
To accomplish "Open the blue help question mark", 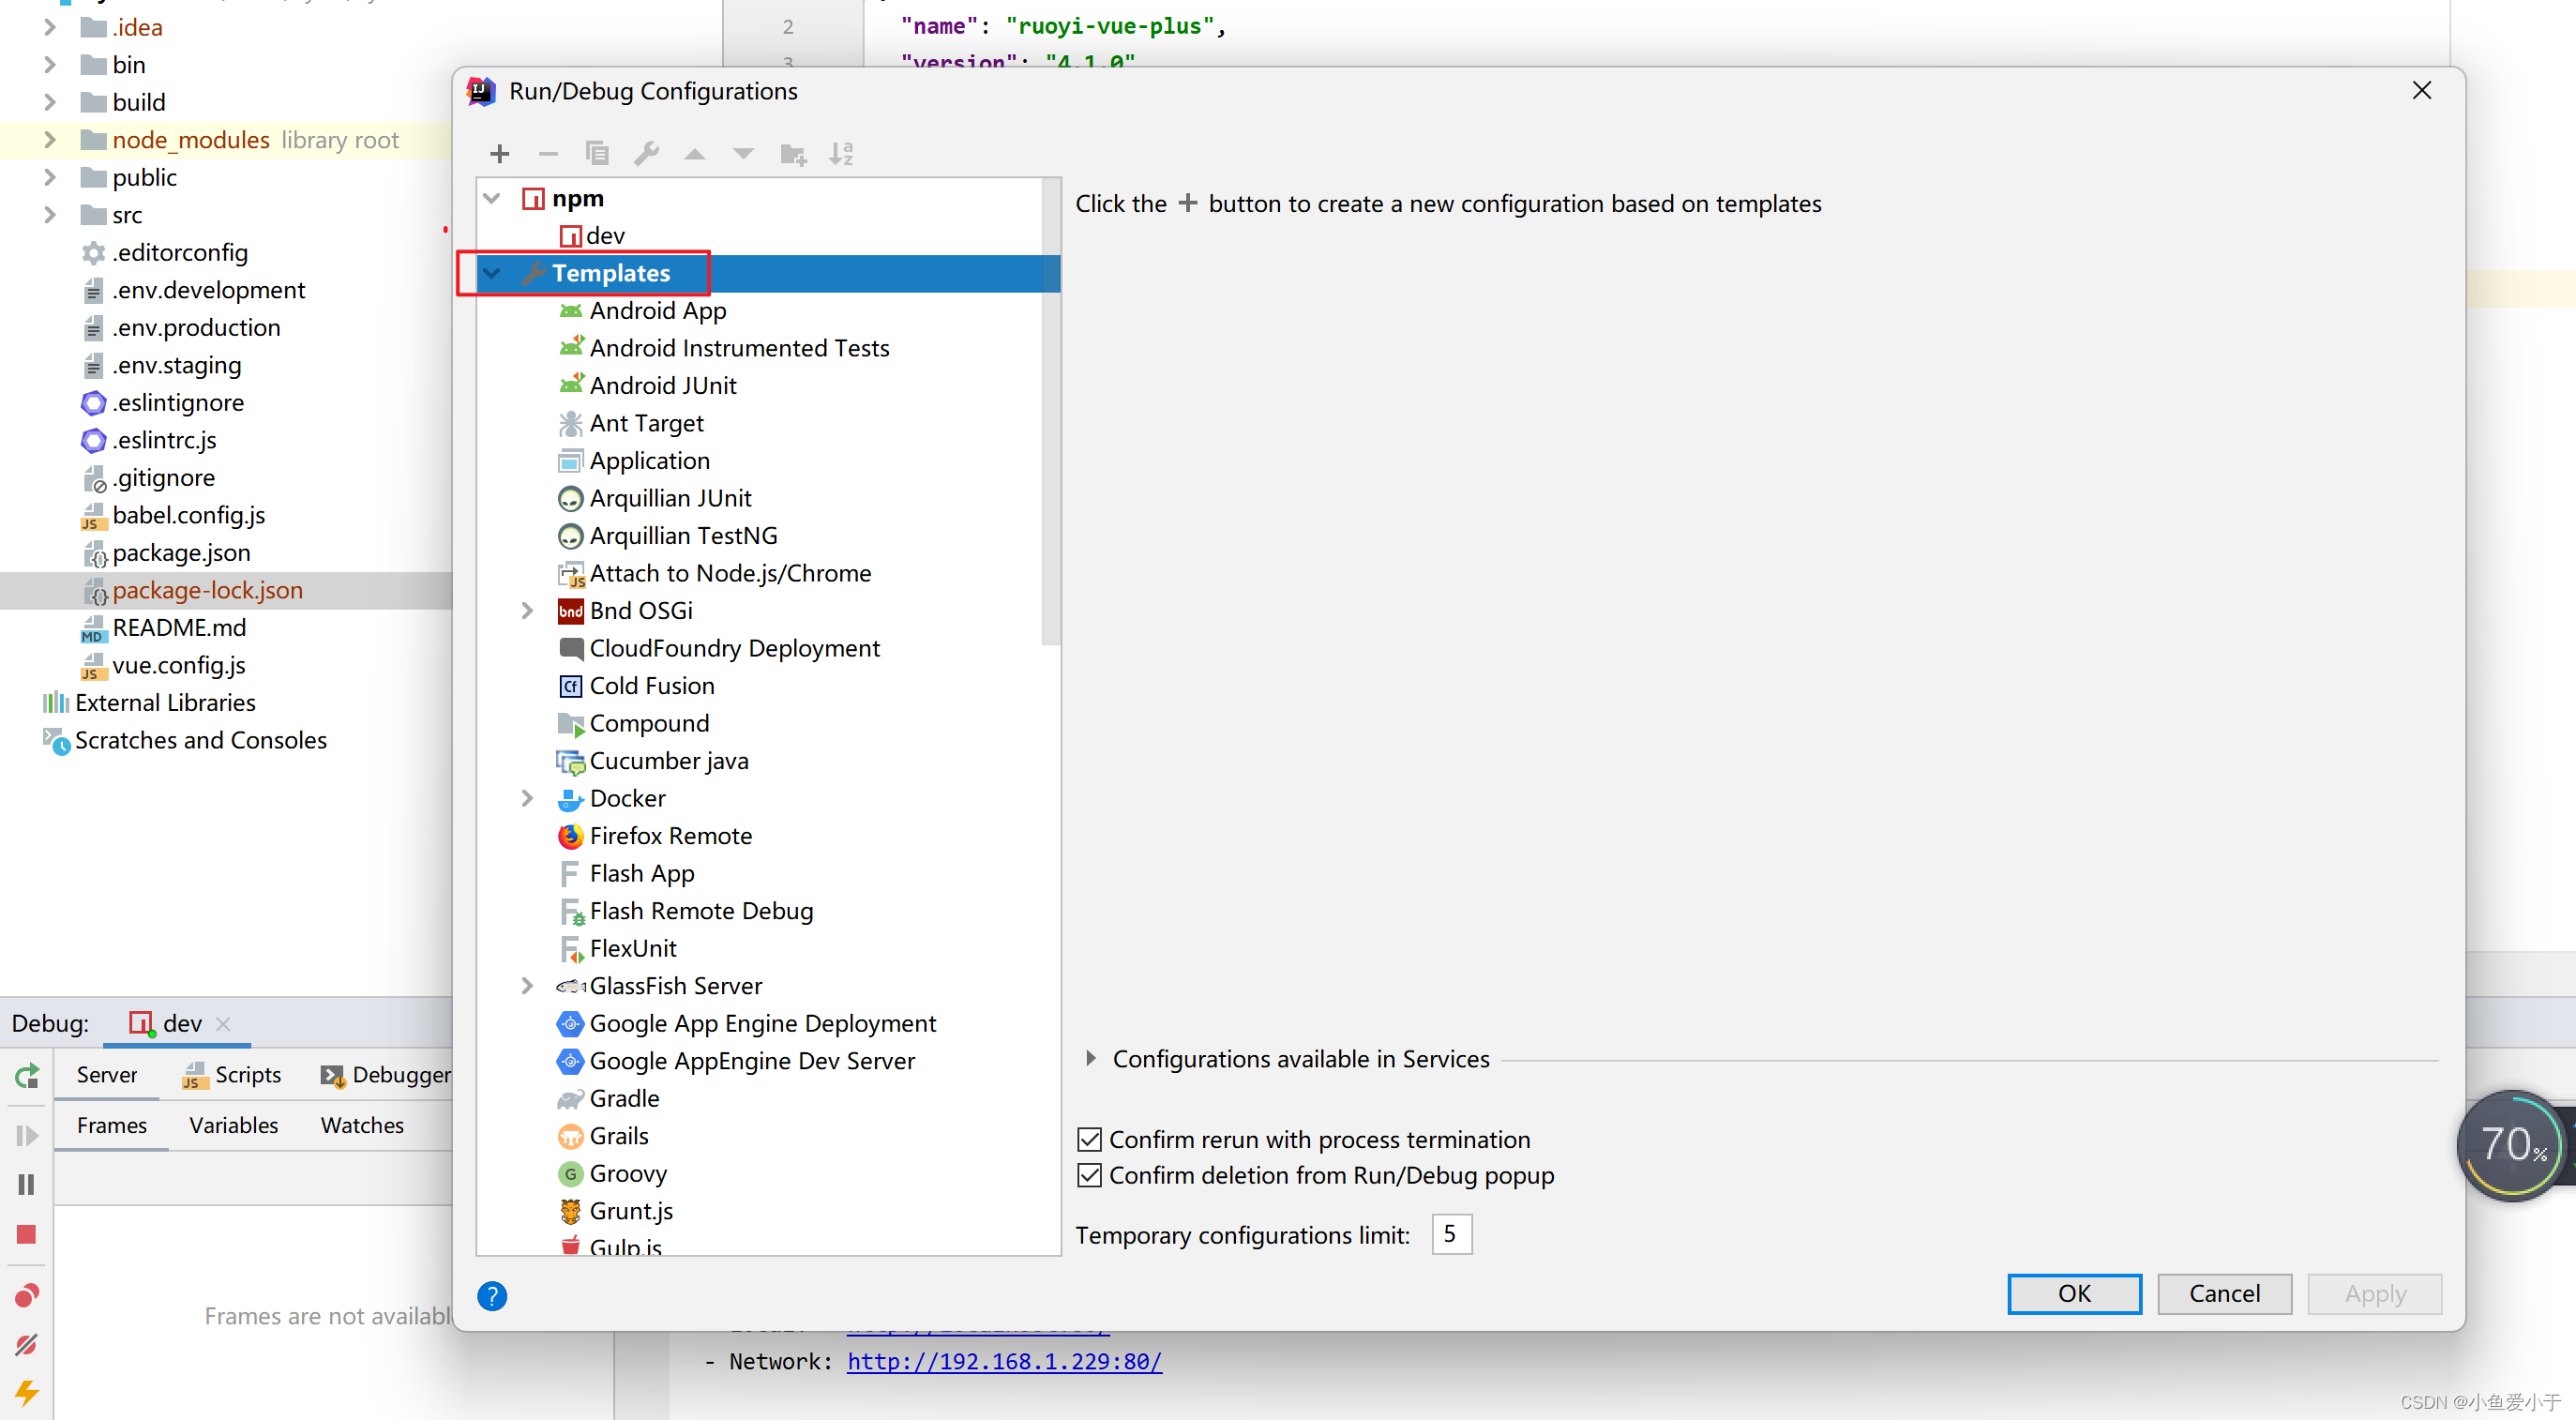I will [492, 1296].
